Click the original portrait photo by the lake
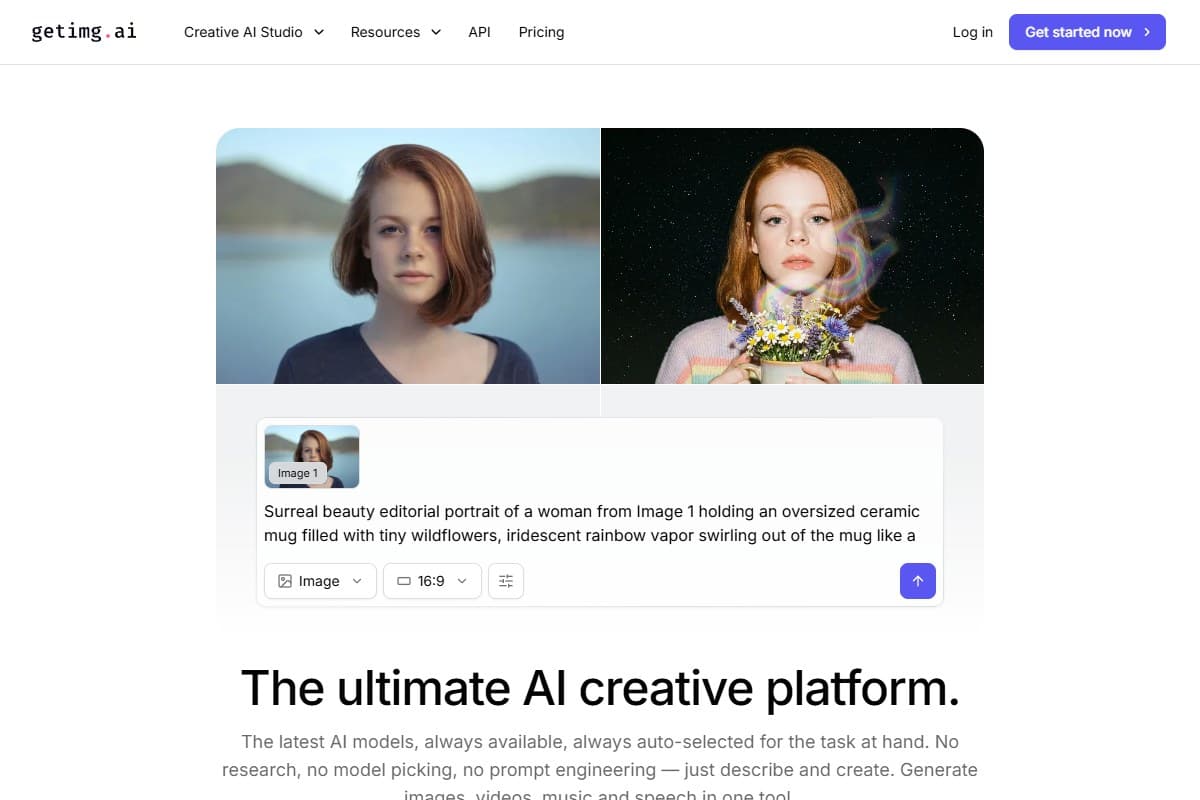The width and height of the screenshot is (1200, 800). point(408,256)
